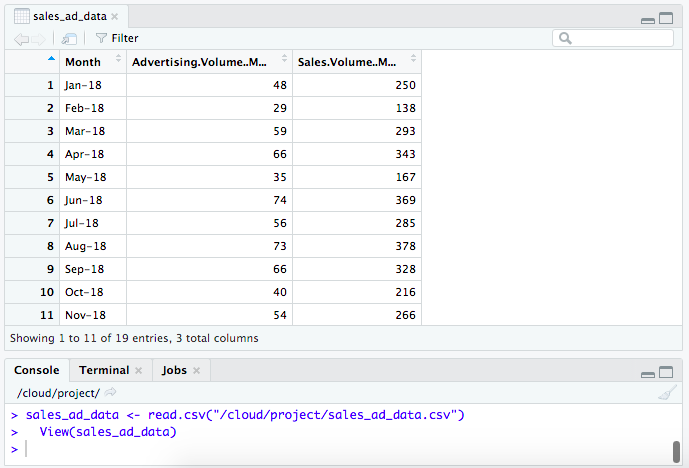Sort by Advertising.Volume column
This screenshot has width=689, height=468.
click(208, 61)
